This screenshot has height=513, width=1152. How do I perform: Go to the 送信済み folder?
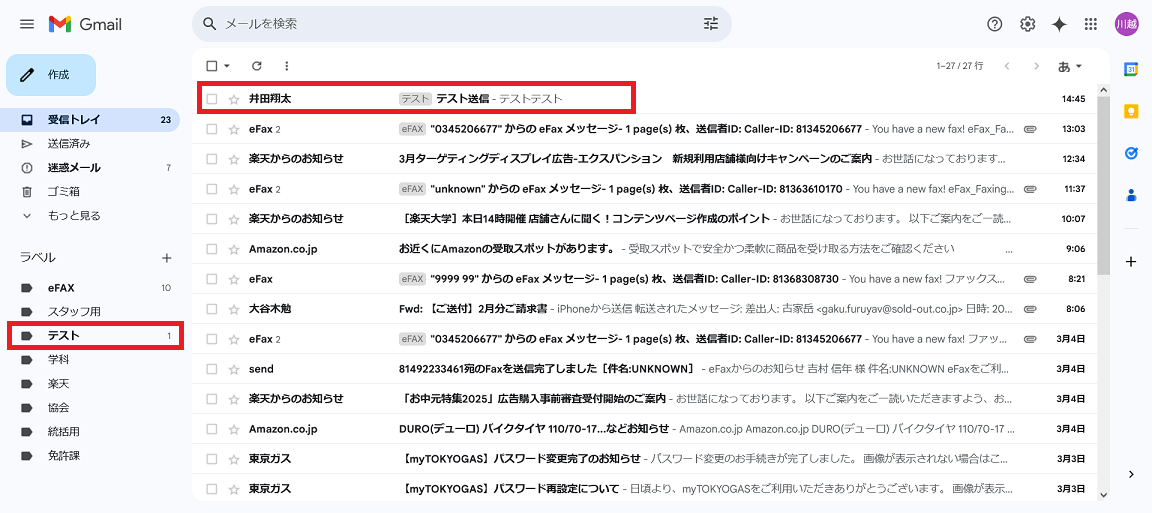(69, 143)
